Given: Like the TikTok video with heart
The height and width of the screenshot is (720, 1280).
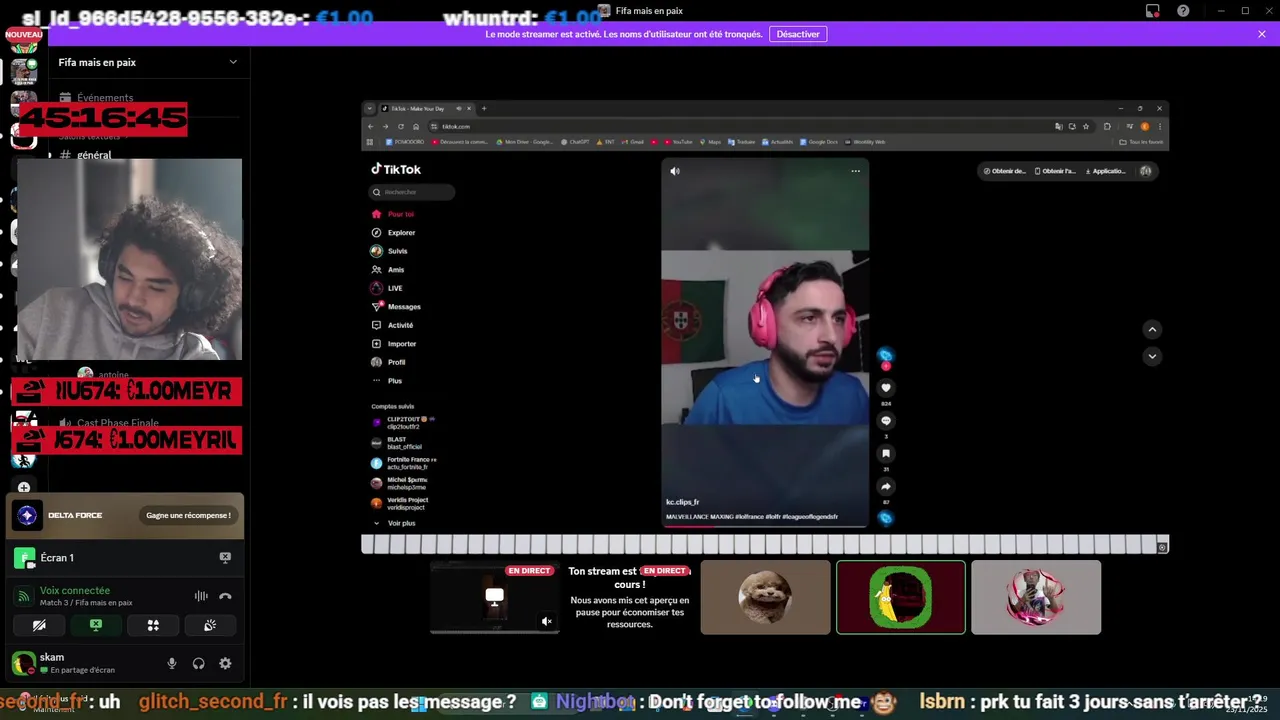Looking at the screenshot, I should click(885, 388).
